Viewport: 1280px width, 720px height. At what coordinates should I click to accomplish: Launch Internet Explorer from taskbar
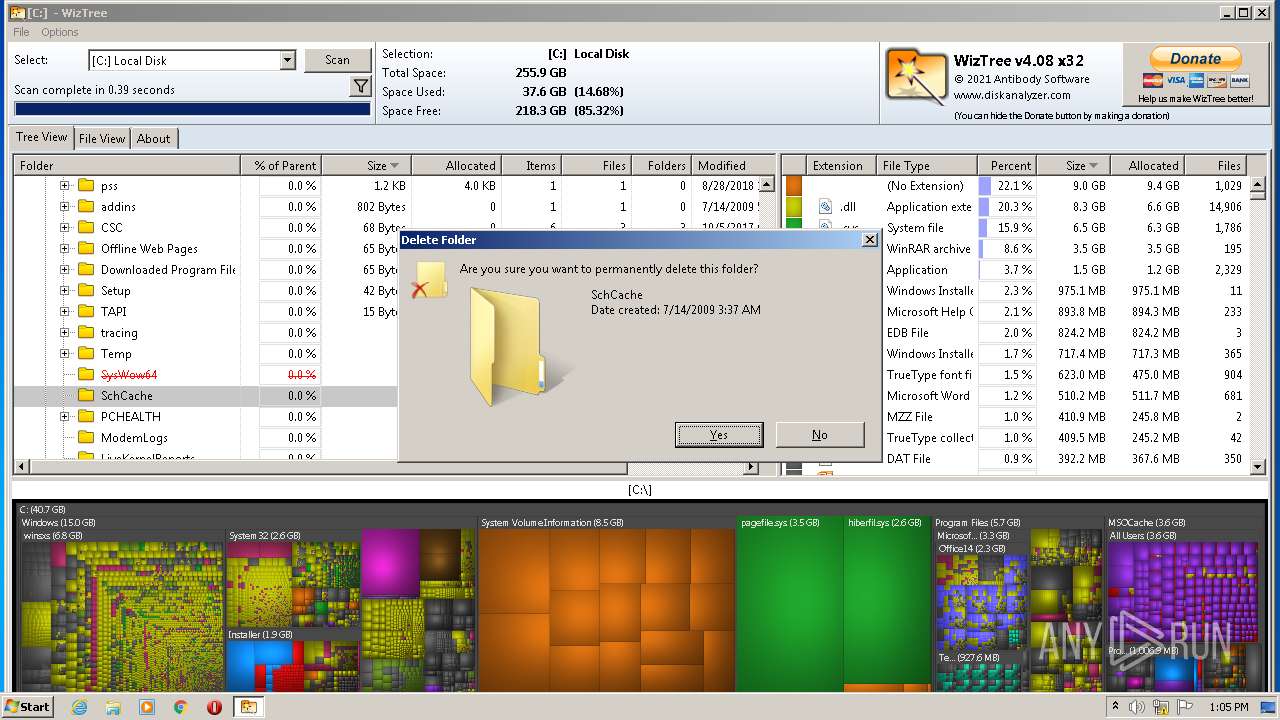click(80, 707)
